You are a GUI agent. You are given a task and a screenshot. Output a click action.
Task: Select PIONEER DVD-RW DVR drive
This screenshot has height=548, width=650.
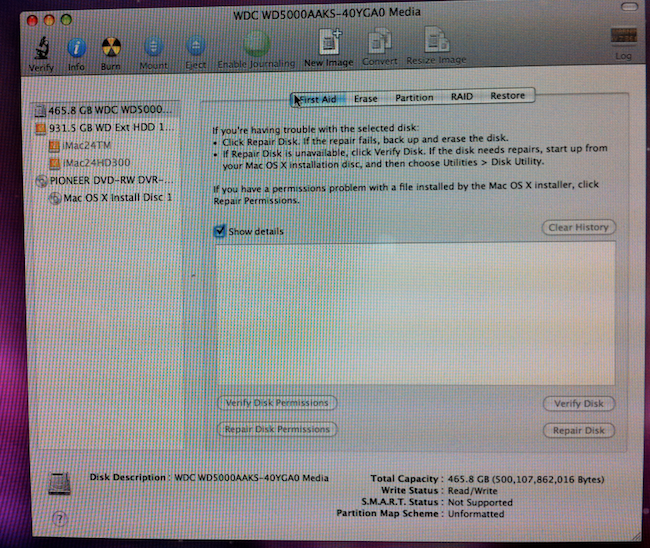pyautogui.click(x=106, y=180)
